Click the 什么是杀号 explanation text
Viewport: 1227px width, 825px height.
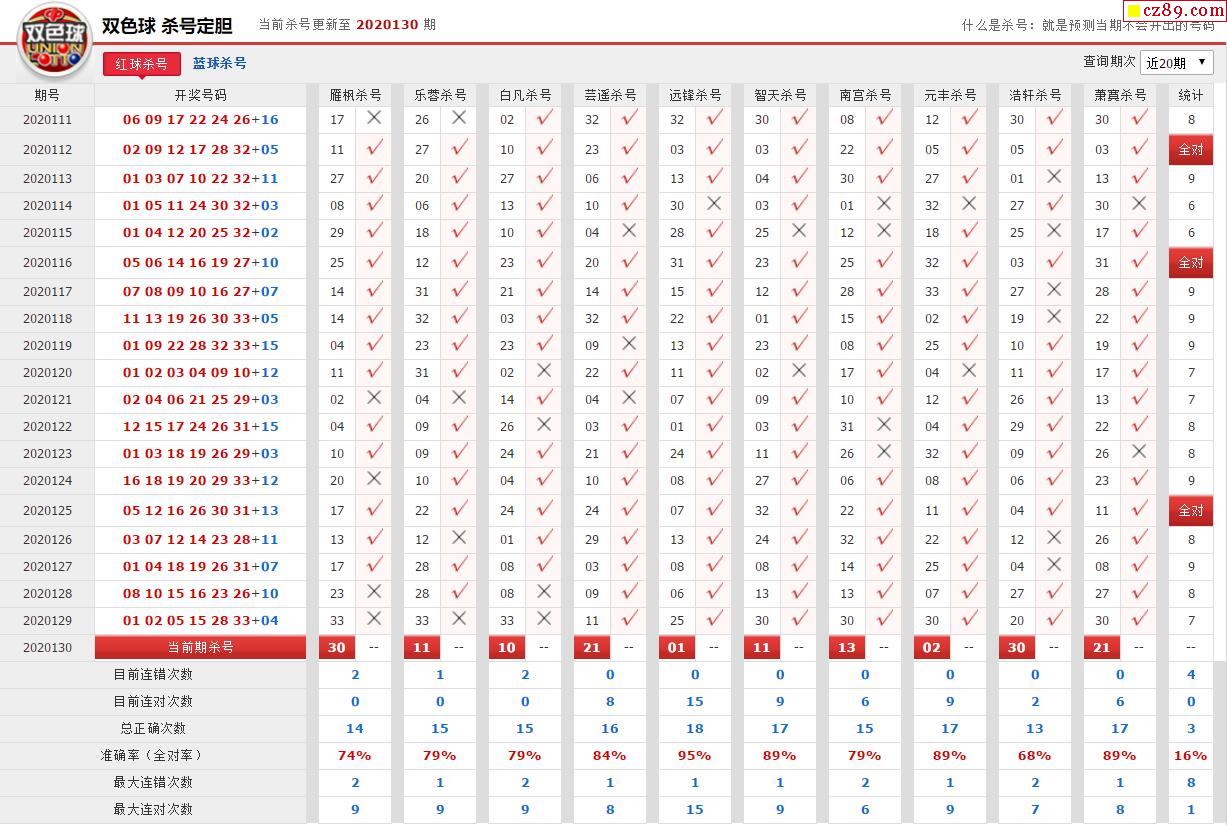click(1088, 25)
